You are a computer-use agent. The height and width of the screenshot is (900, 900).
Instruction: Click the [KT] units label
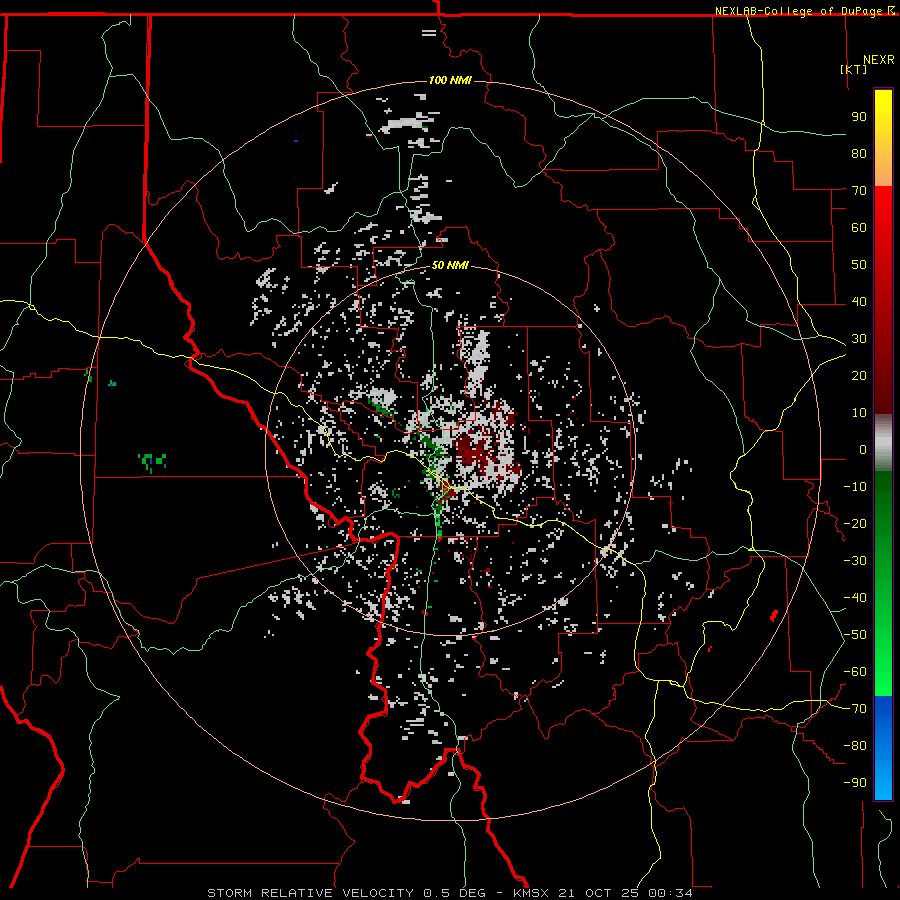click(x=854, y=69)
